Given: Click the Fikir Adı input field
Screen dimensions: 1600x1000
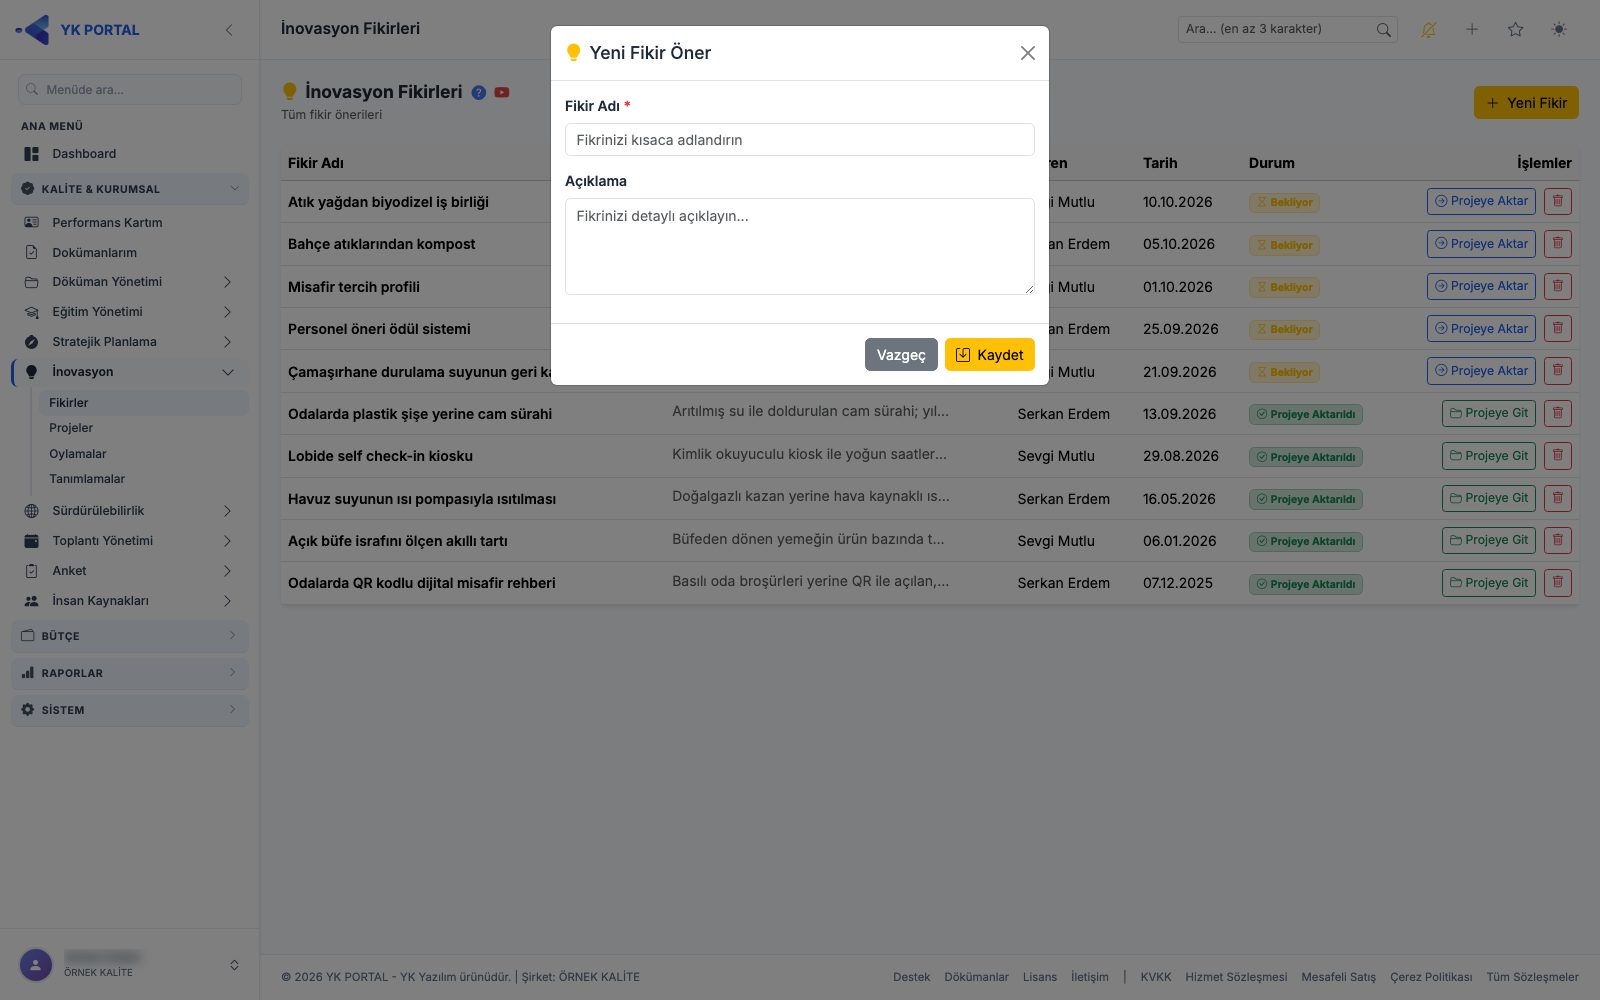Looking at the screenshot, I should 799,140.
